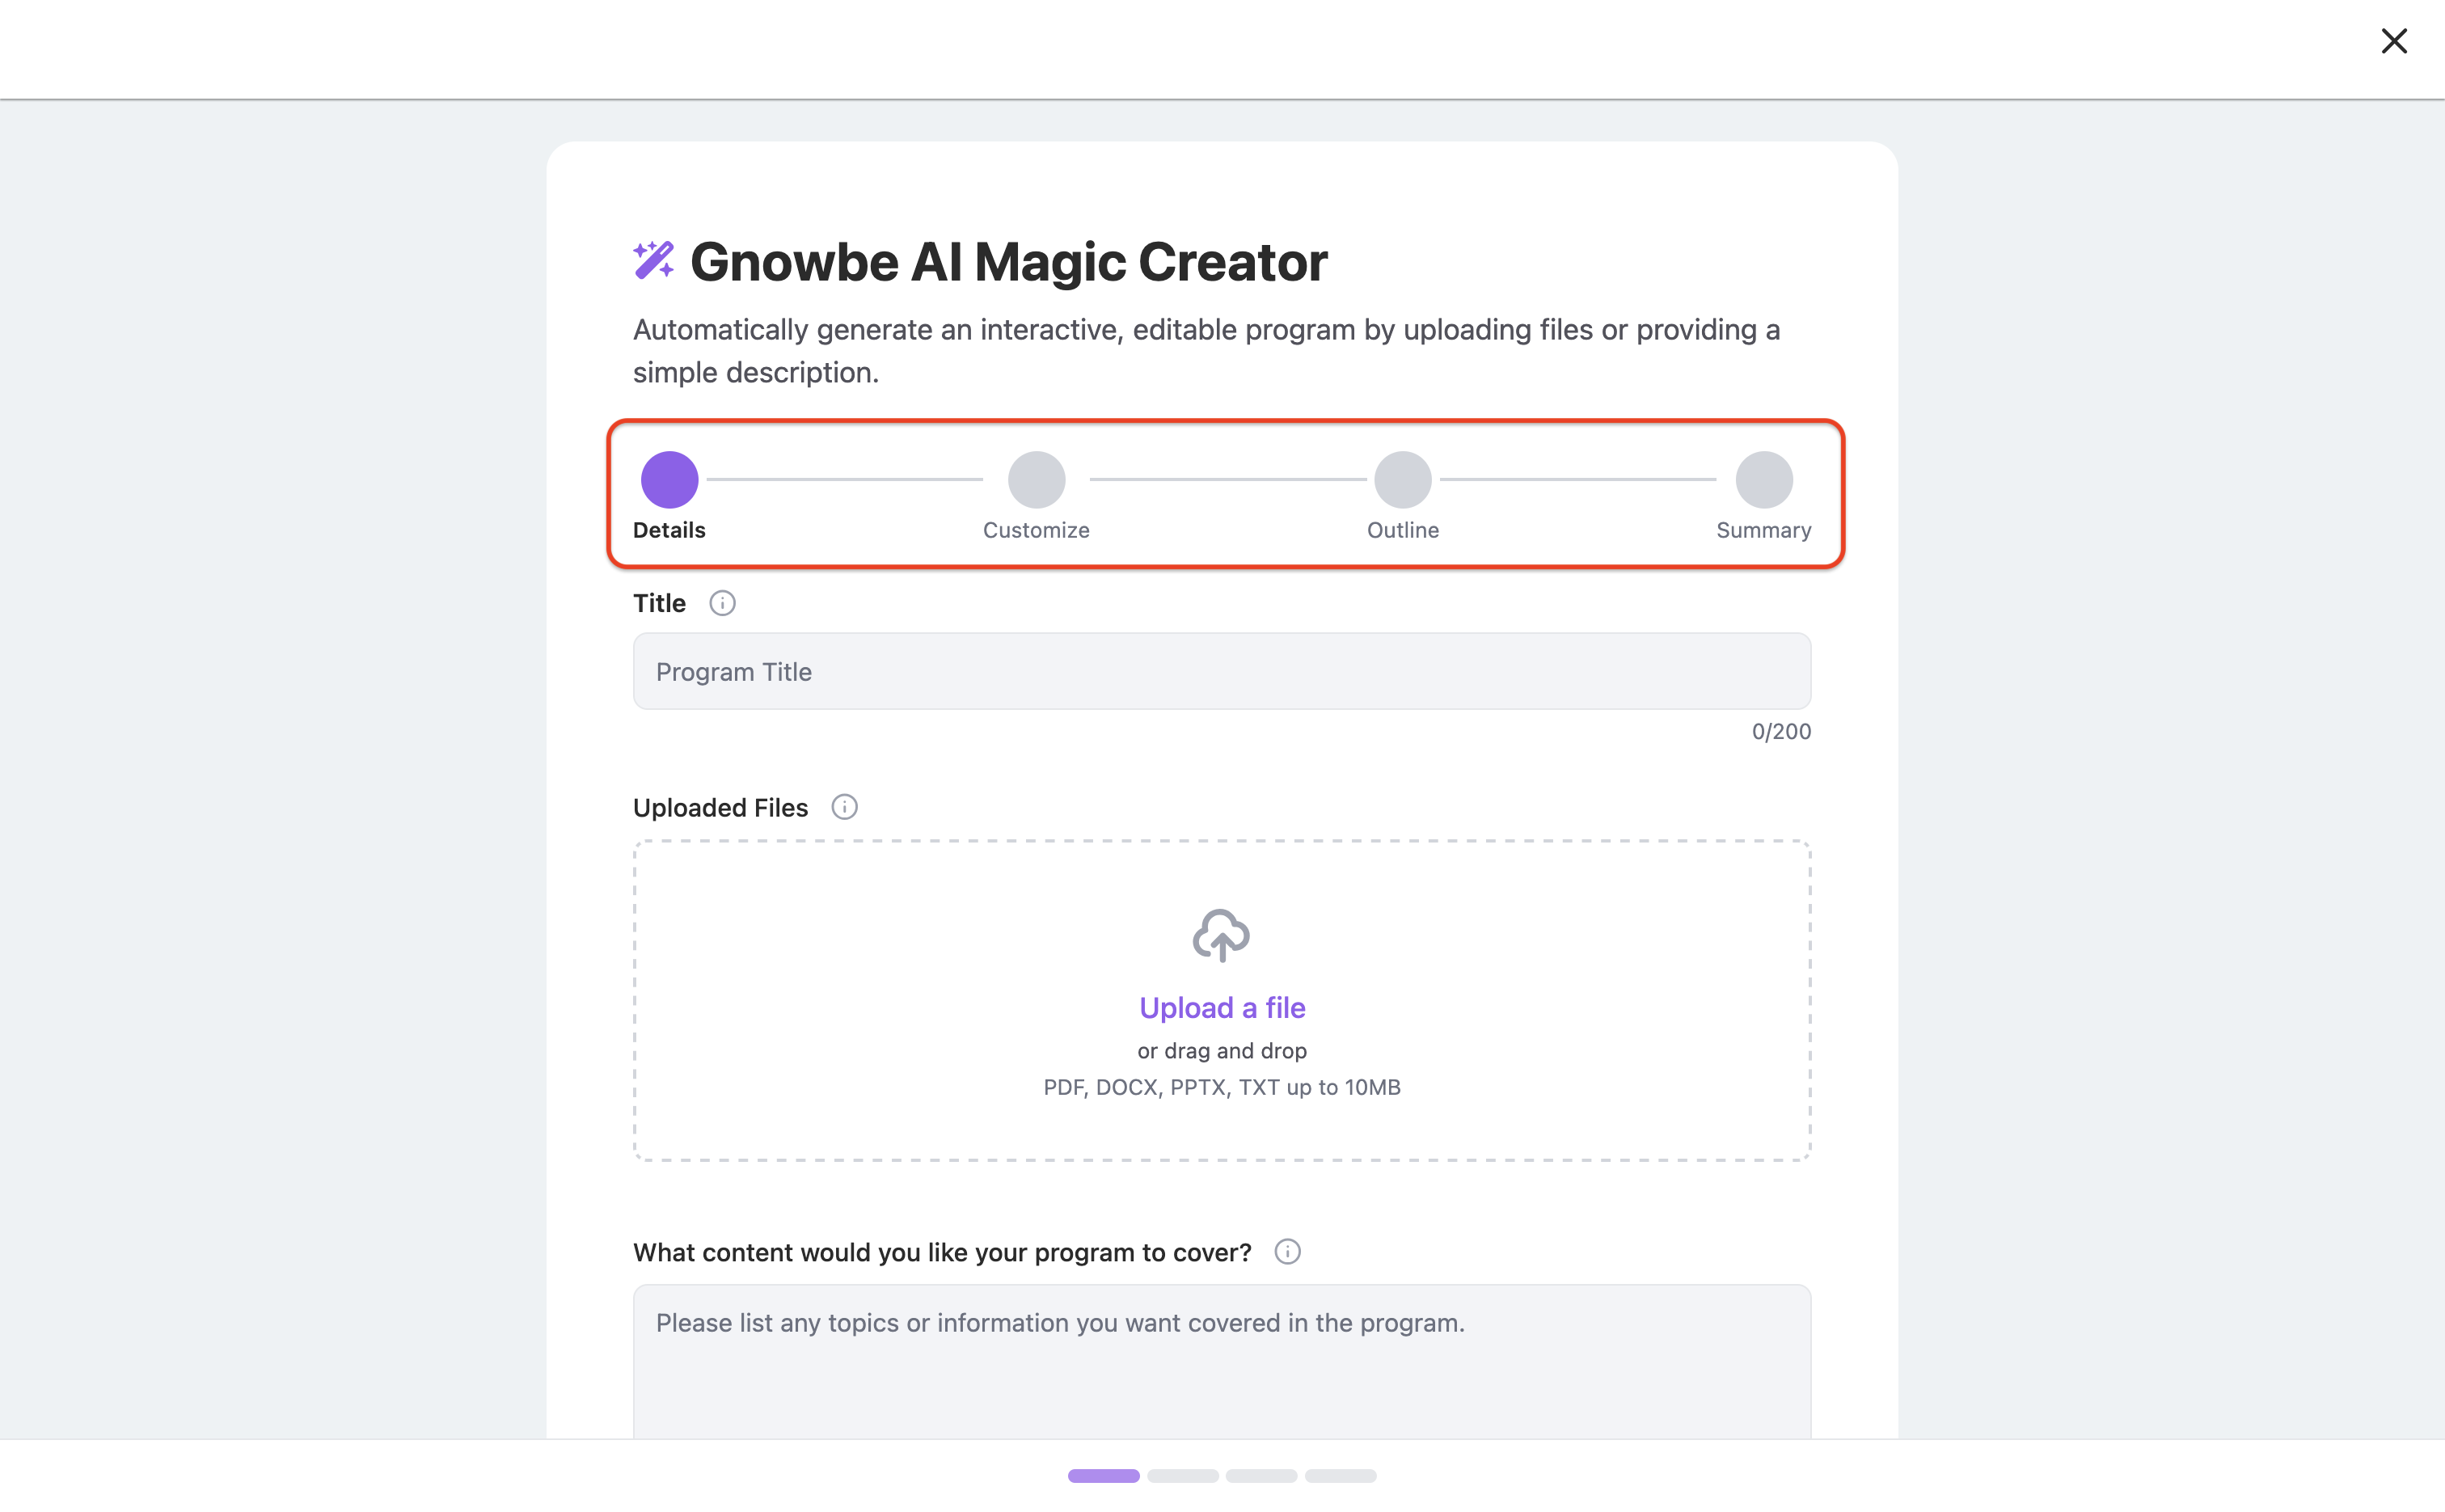Click the cloud upload icon

click(x=1221, y=935)
